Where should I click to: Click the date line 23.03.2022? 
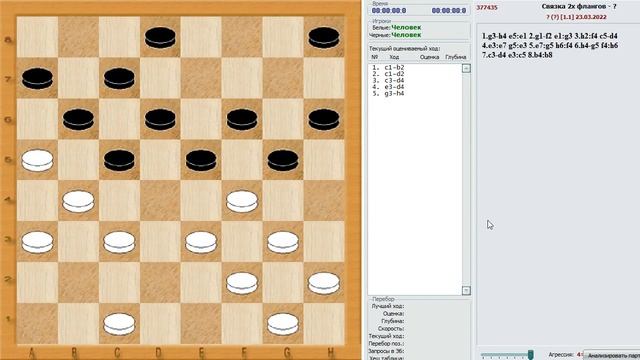click(576, 17)
